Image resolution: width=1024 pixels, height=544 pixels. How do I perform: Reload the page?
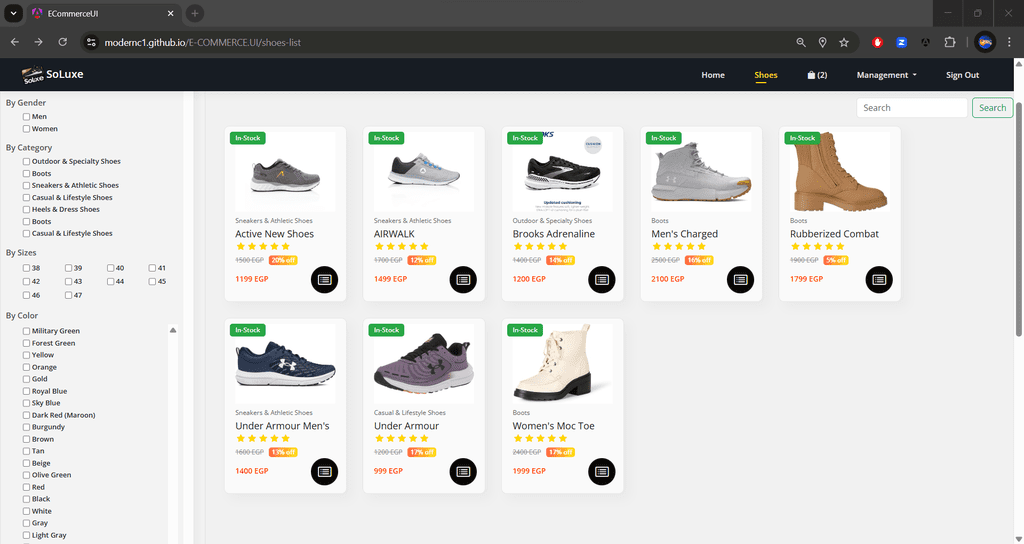[63, 42]
